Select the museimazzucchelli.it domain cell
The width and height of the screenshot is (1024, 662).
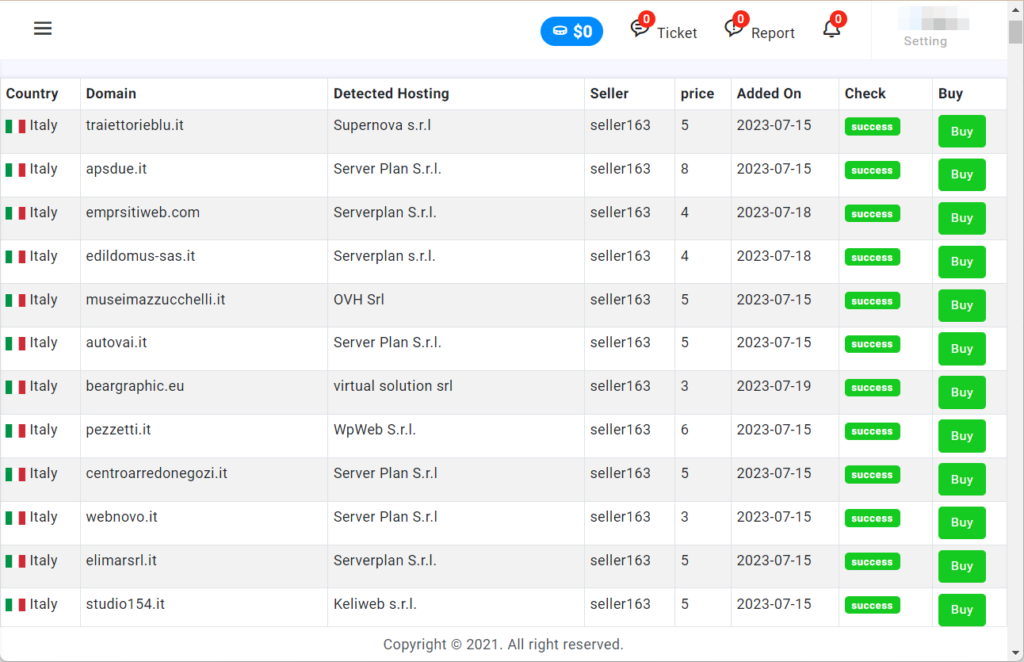click(155, 300)
